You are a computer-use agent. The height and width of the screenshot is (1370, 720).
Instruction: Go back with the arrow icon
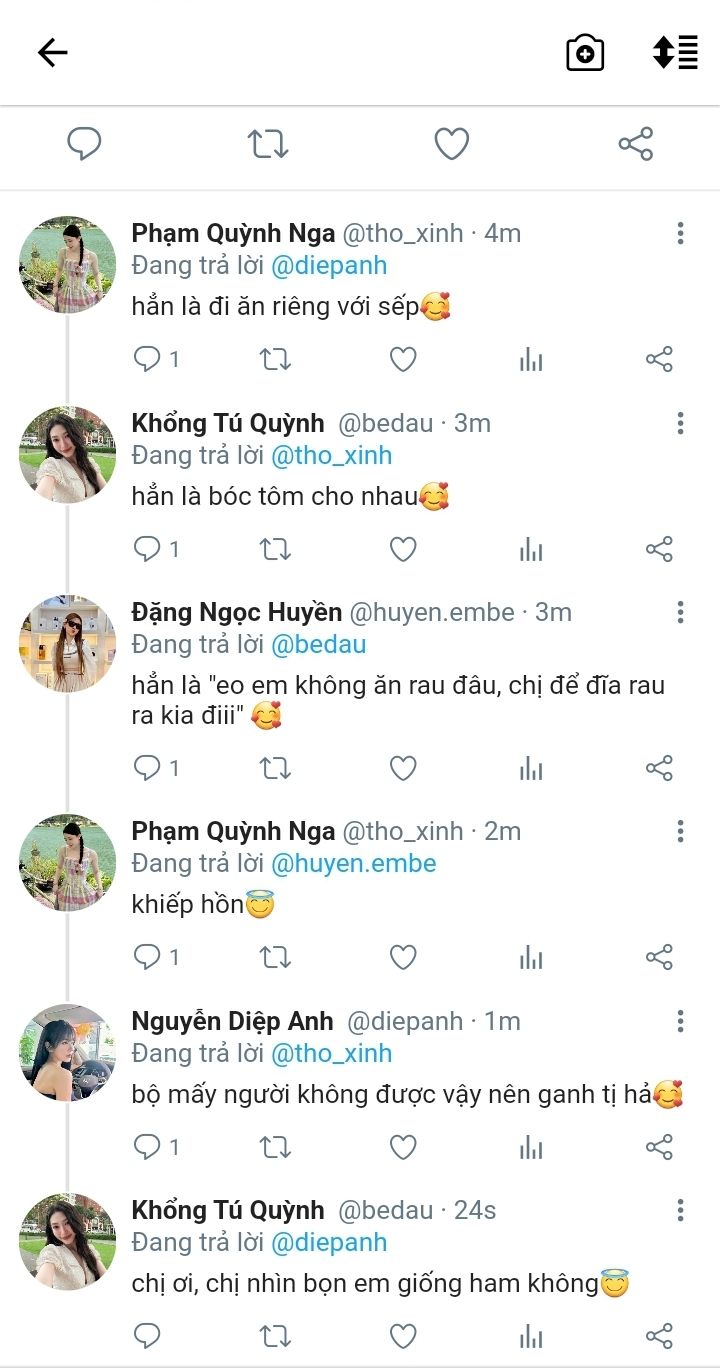[x=52, y=53]
